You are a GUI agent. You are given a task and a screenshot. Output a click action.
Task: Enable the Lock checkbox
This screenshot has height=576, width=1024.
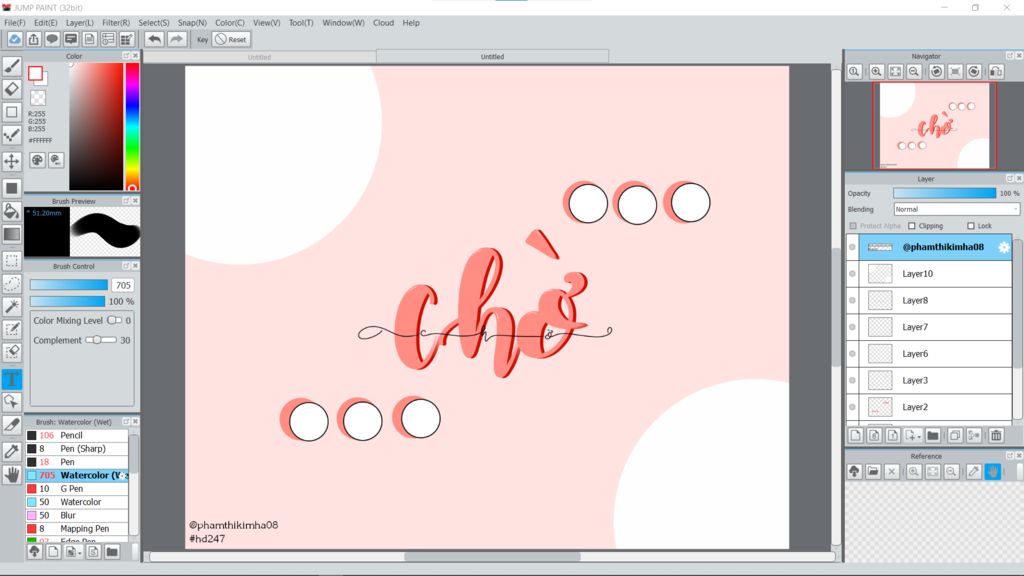[970, 226]
